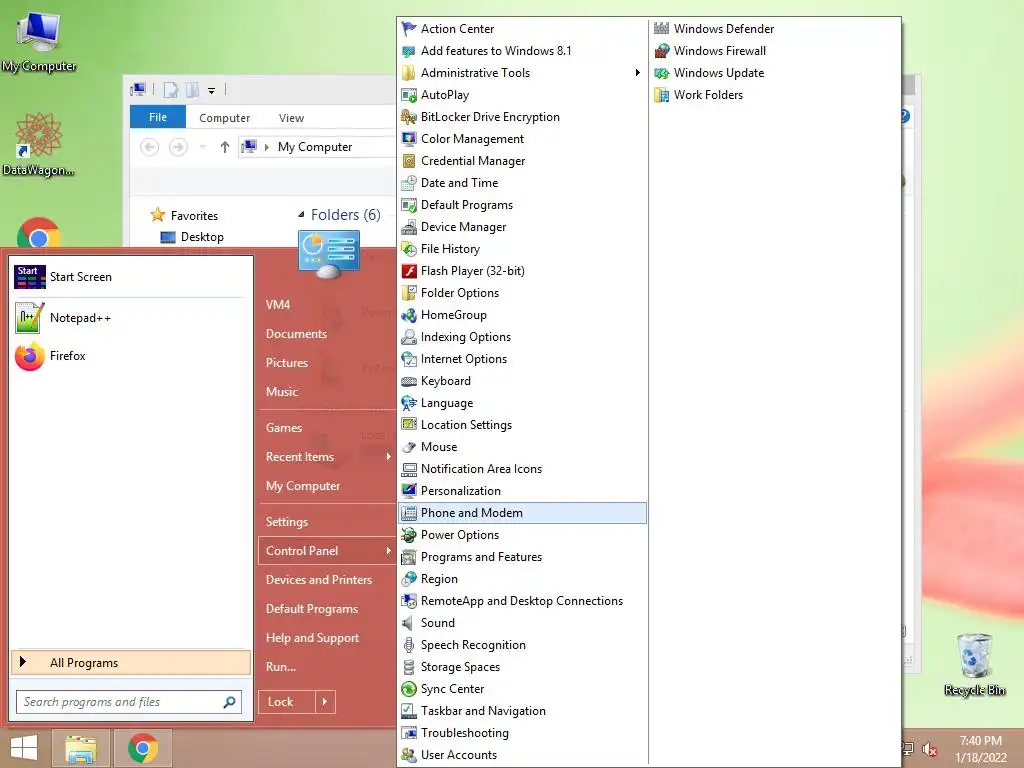This screenshot has width=1024, height=768.
Task: Open Documents from Start menu
Action: coord(296,334)
